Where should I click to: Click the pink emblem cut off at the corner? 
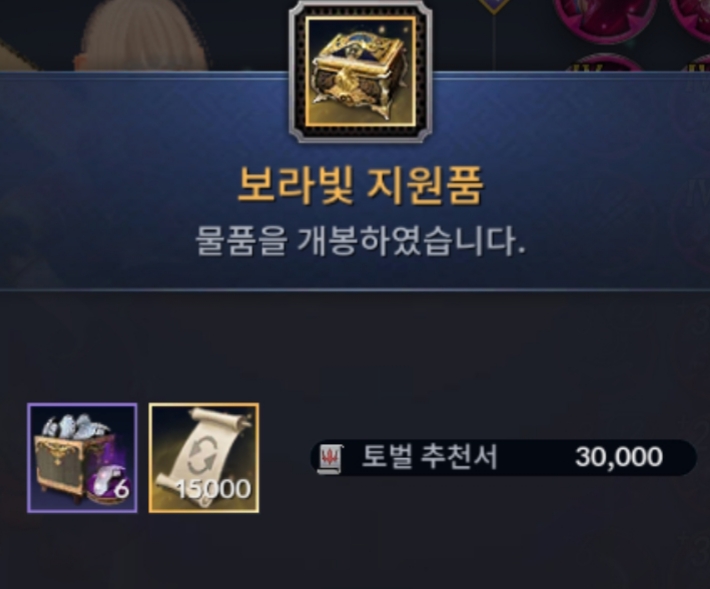click(x=691, y=20)
